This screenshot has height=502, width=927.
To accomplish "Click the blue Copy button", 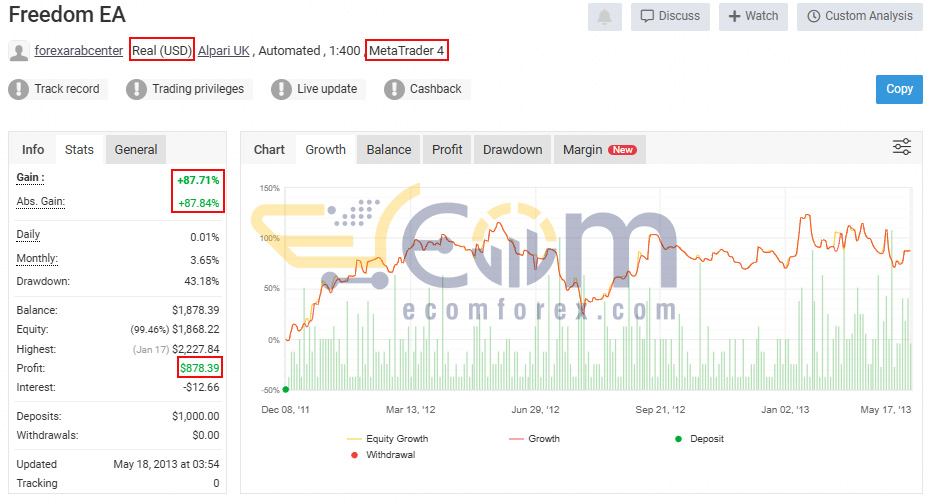I will (x=899, y=89).
